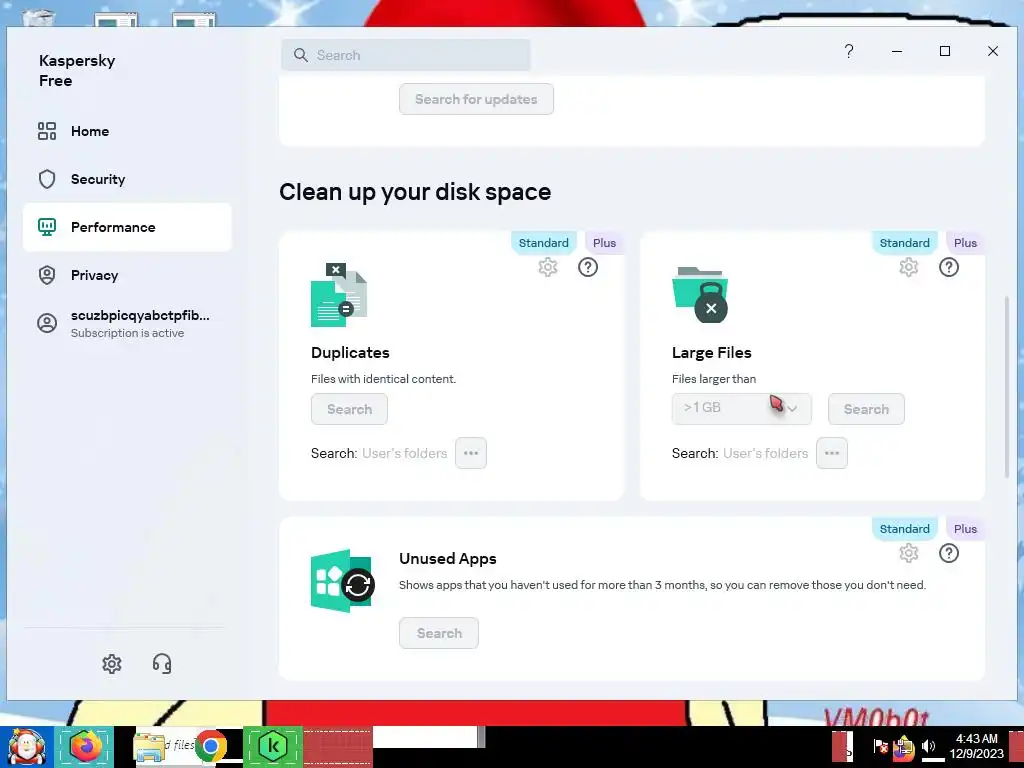The image size is (1024, 768).
Task: Open Large Files search folder options (three dots)
Action: click(832, 453)
